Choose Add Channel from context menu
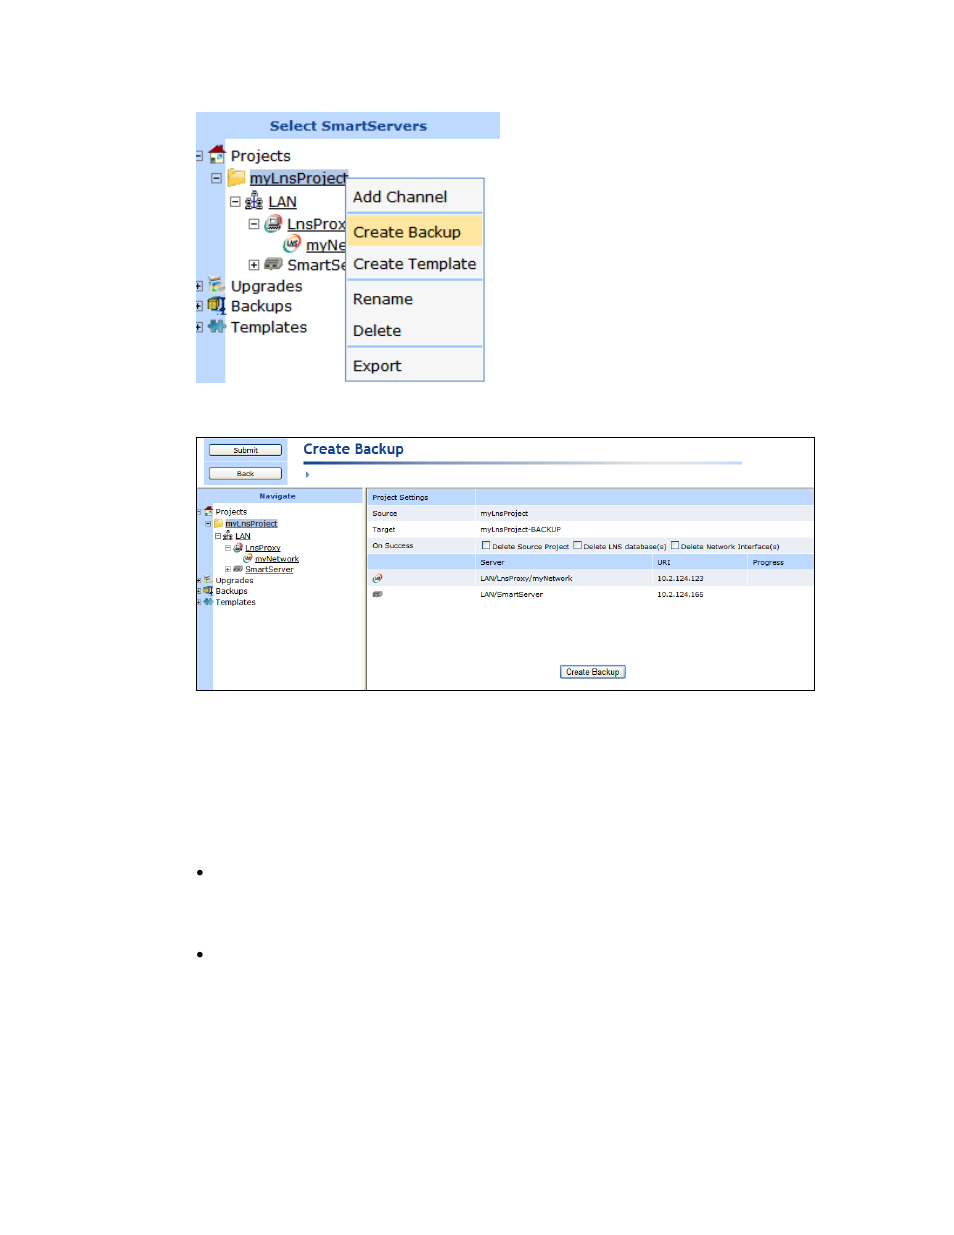Image resolution: width=954 pixels, height=1235 pixels. click(x=415, y=197)
